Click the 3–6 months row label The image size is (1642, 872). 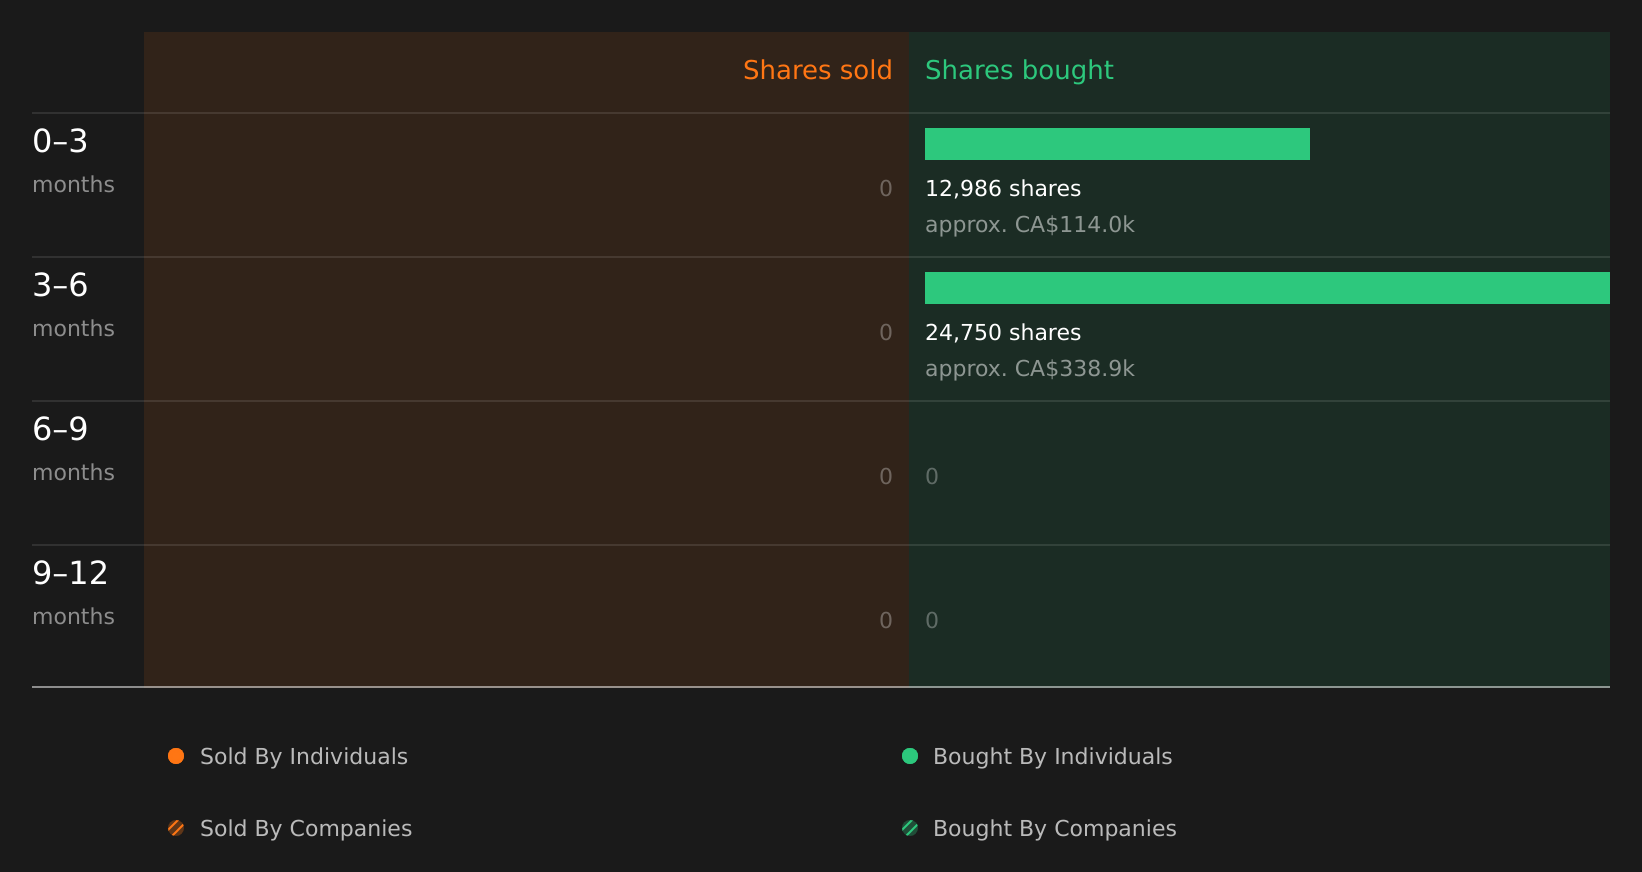pyautogui.click(x=73, y=305)
